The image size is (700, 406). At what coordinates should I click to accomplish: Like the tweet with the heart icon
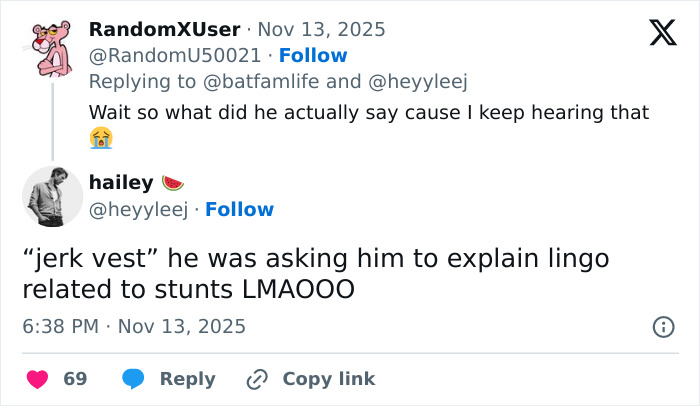[x=38, y=379]
